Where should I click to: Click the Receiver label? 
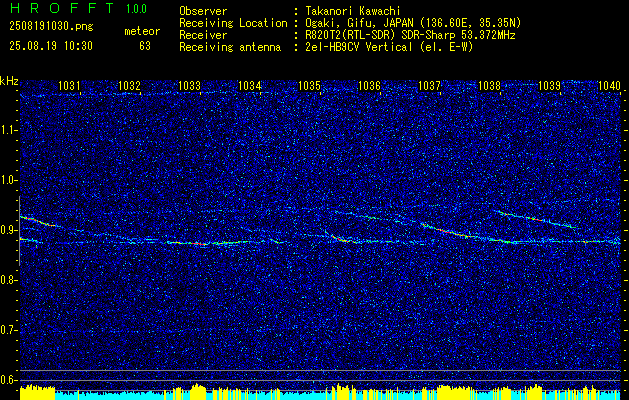(203, 35)
